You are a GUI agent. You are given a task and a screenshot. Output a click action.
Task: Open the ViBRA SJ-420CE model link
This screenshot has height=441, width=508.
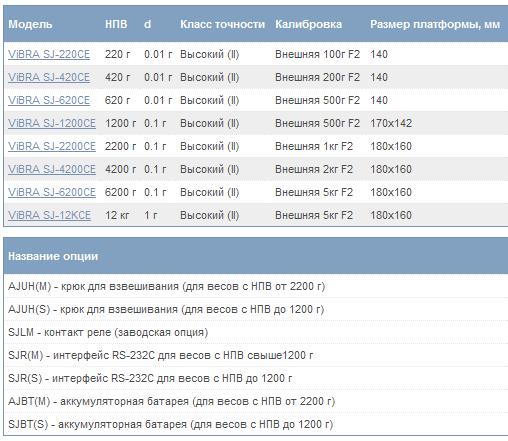point(49,77)
